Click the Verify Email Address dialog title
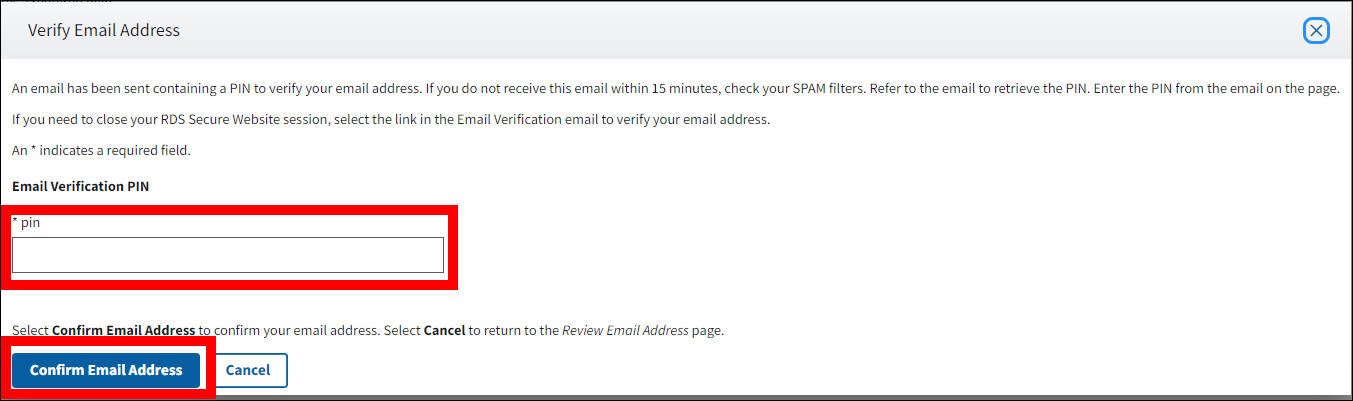The height and width of the screenshot is (401, 1353). pyautogui.click(x=104, y=30)
